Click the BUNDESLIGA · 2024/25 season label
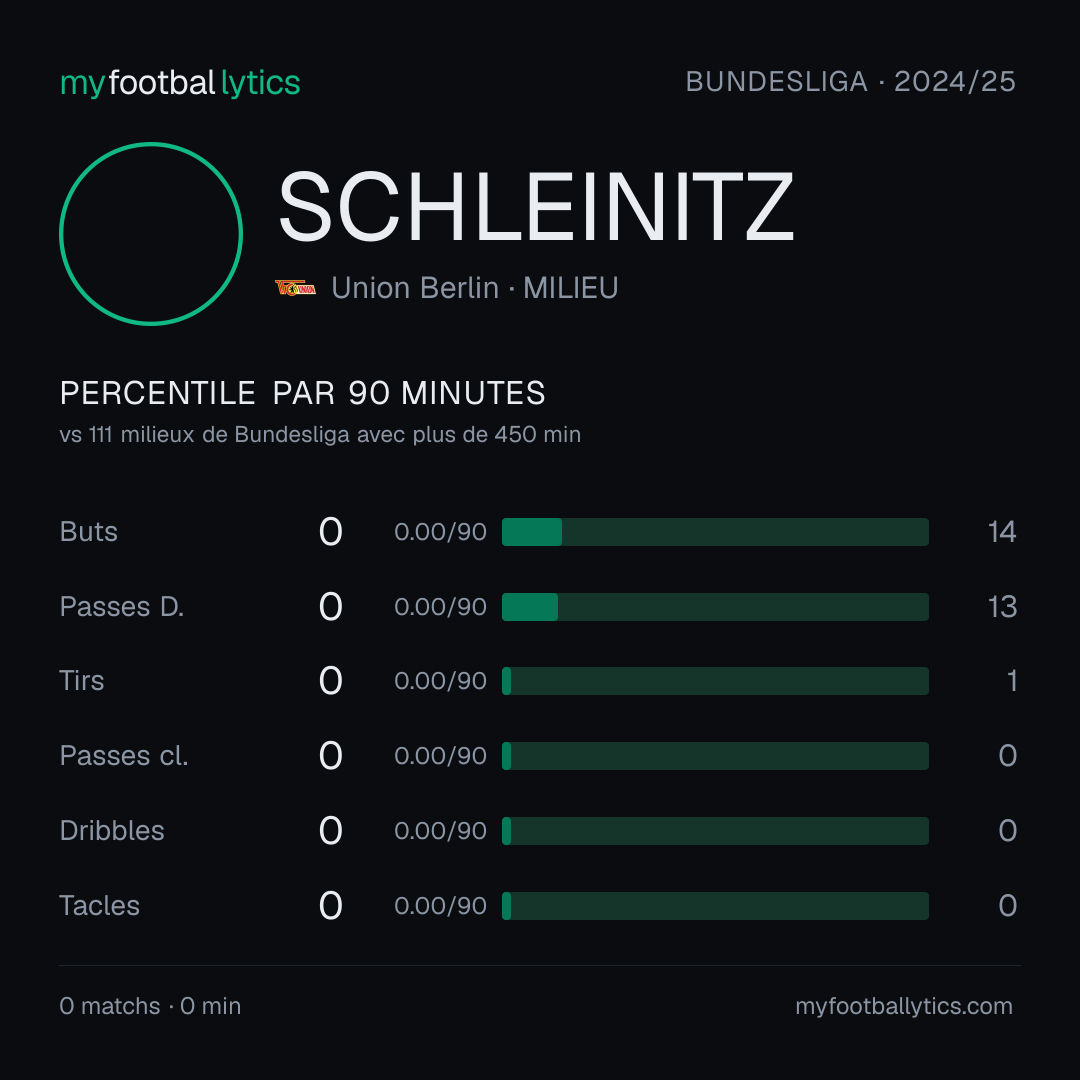Image resolution: width=1080 pixels, height=1080 pixels. click(x=851, y=81)
